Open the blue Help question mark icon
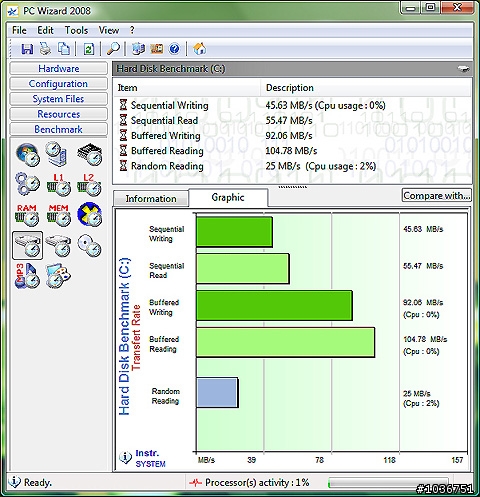Viewport: 480px width, 497px height. click(174, 49)
